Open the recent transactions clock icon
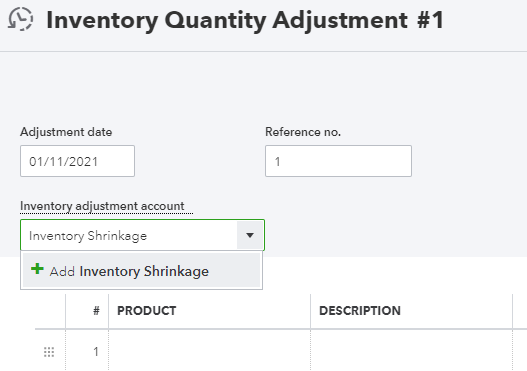The image size is (527, 371). [x=21, y=19]
